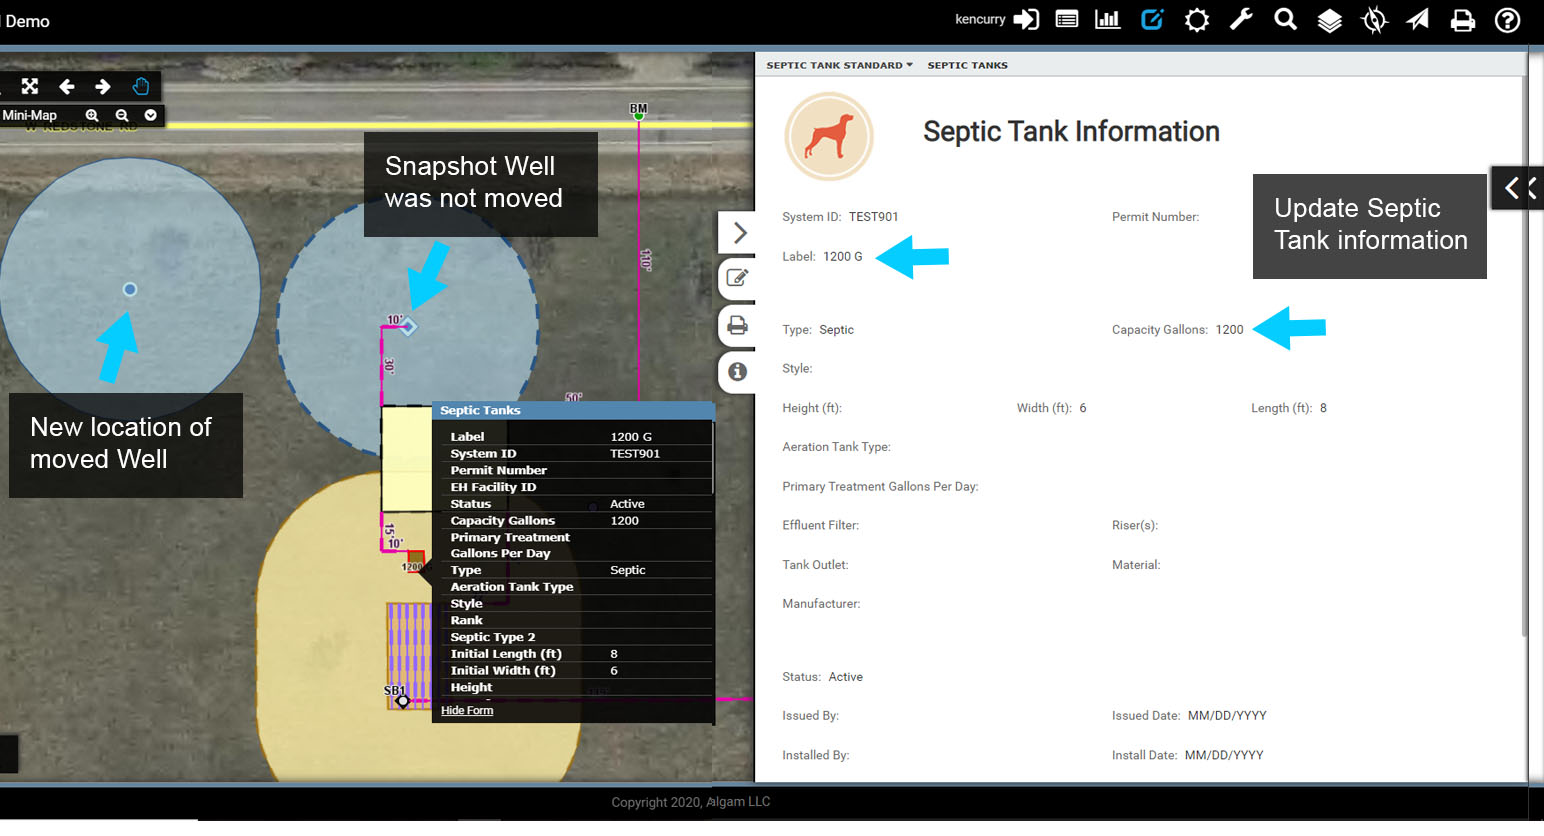Open the help question mark icon

1507,20
